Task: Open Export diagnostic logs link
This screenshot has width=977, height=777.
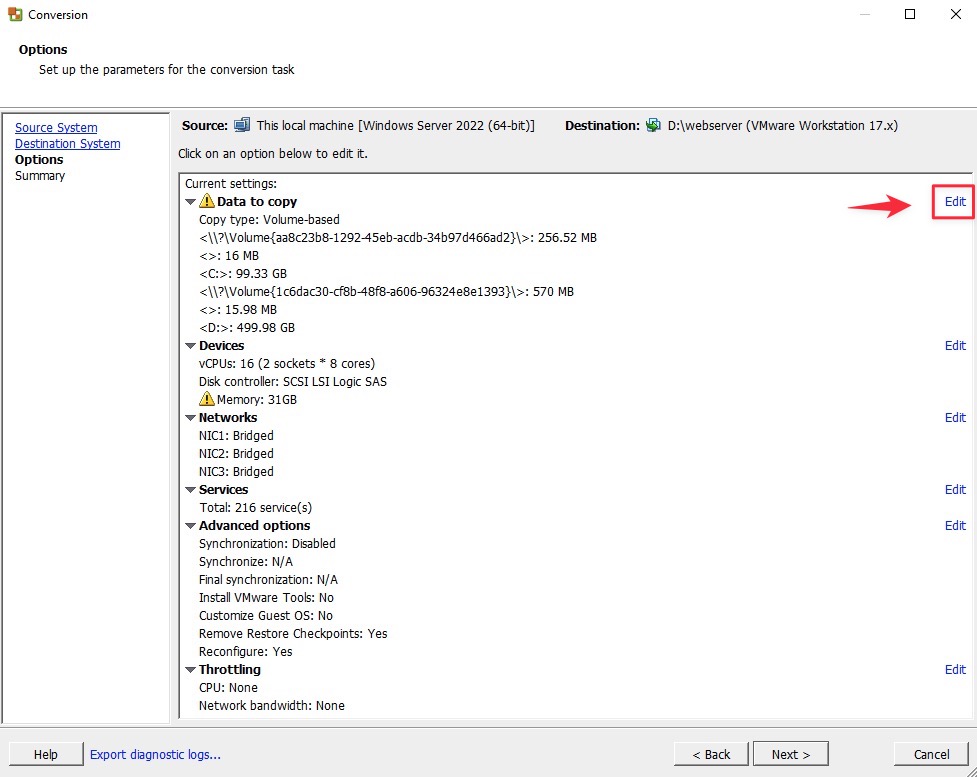Action: (x=155, y=754)
